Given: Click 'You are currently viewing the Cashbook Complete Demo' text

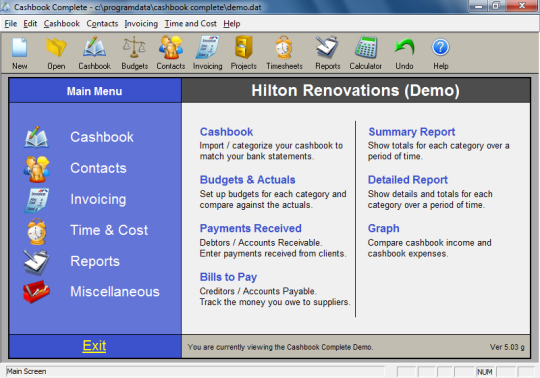Looking at the screenshot, I should coord(280,347).
